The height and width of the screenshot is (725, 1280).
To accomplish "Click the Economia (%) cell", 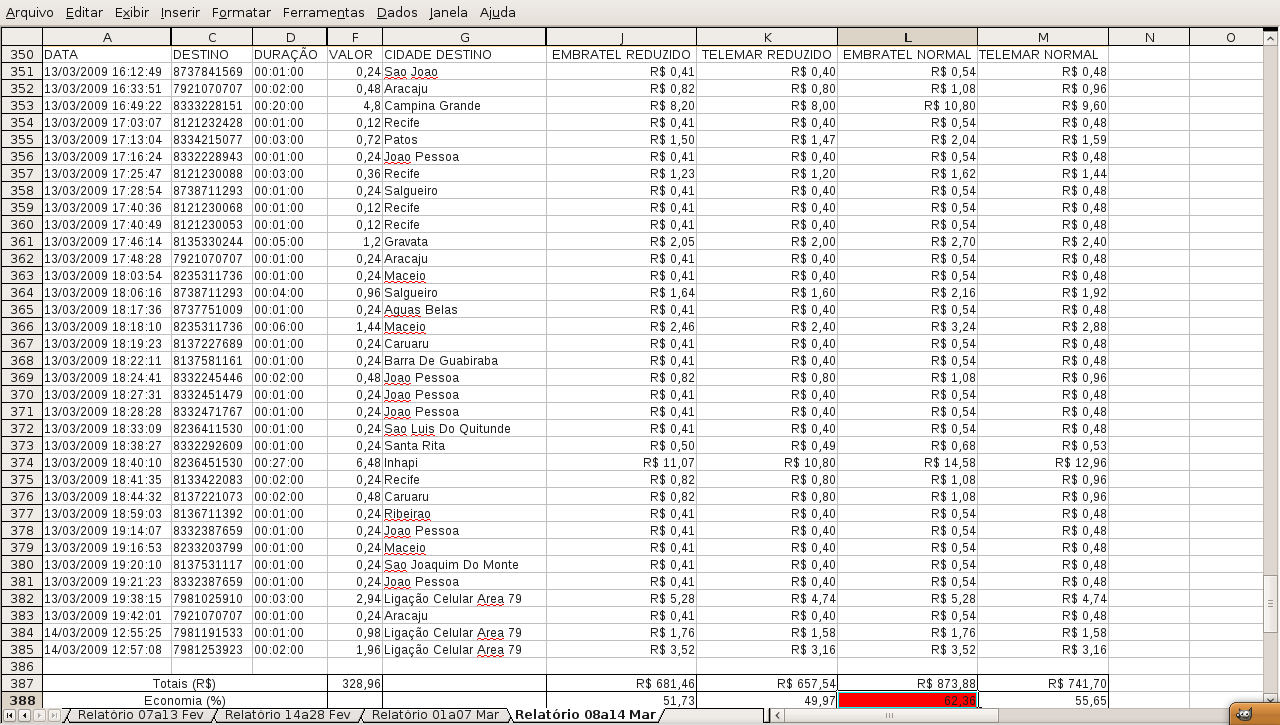I will pyautogui.click(x=185, y=700).
